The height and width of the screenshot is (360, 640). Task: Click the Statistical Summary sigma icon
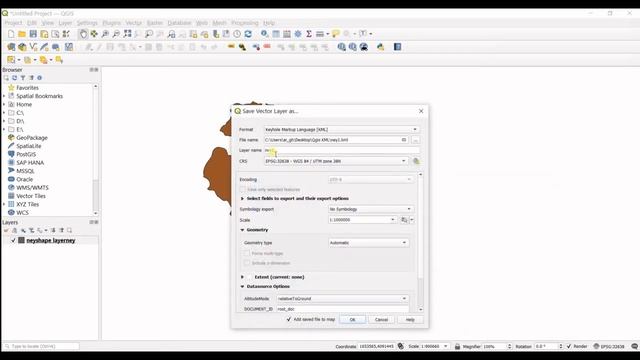coord(309,34)
